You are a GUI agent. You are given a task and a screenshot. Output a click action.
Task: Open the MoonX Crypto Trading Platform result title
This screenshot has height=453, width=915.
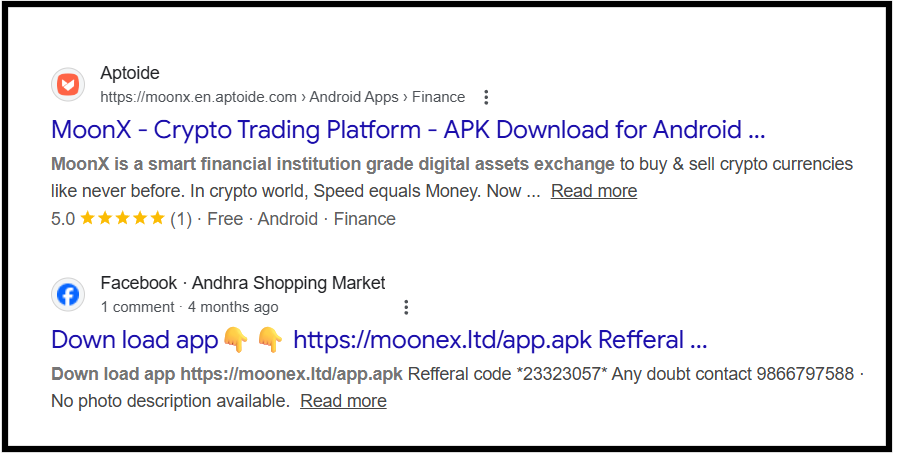tap(408, 130)
